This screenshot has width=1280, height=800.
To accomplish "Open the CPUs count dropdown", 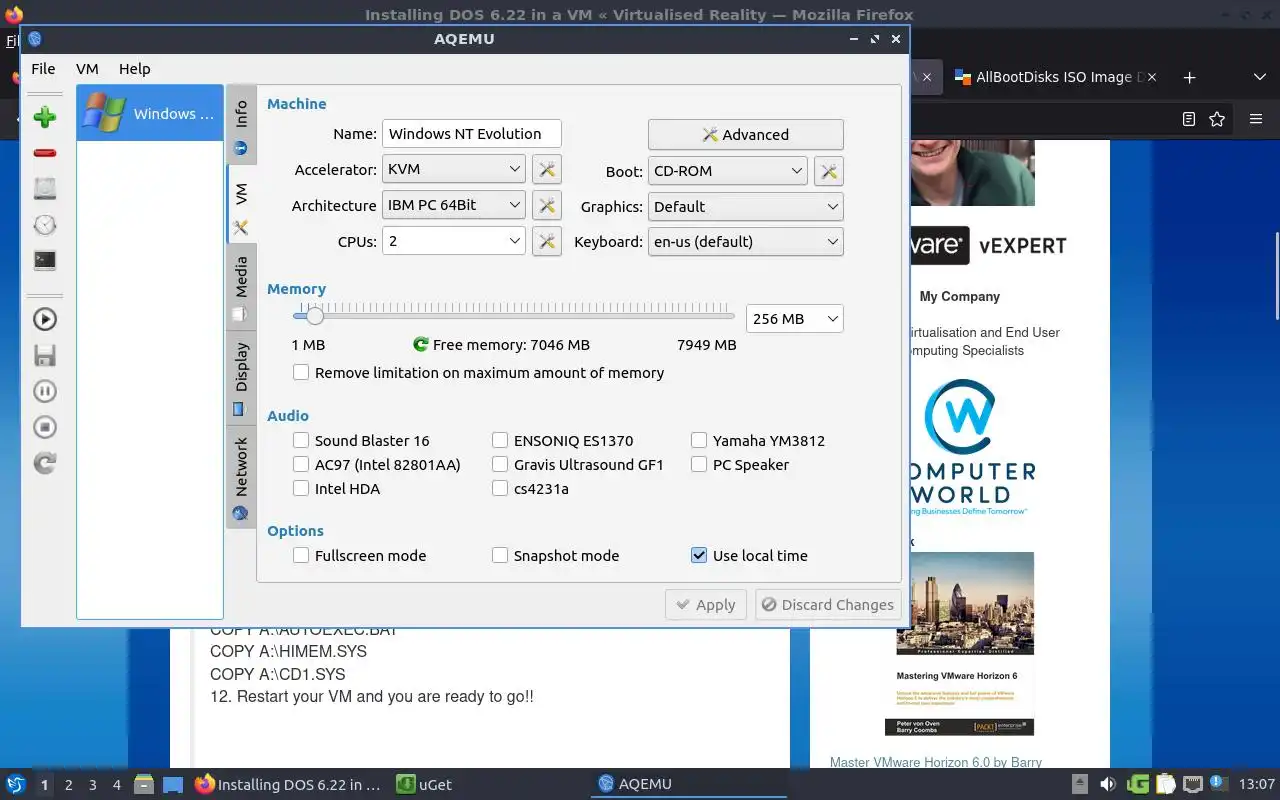I will point(454,241).
